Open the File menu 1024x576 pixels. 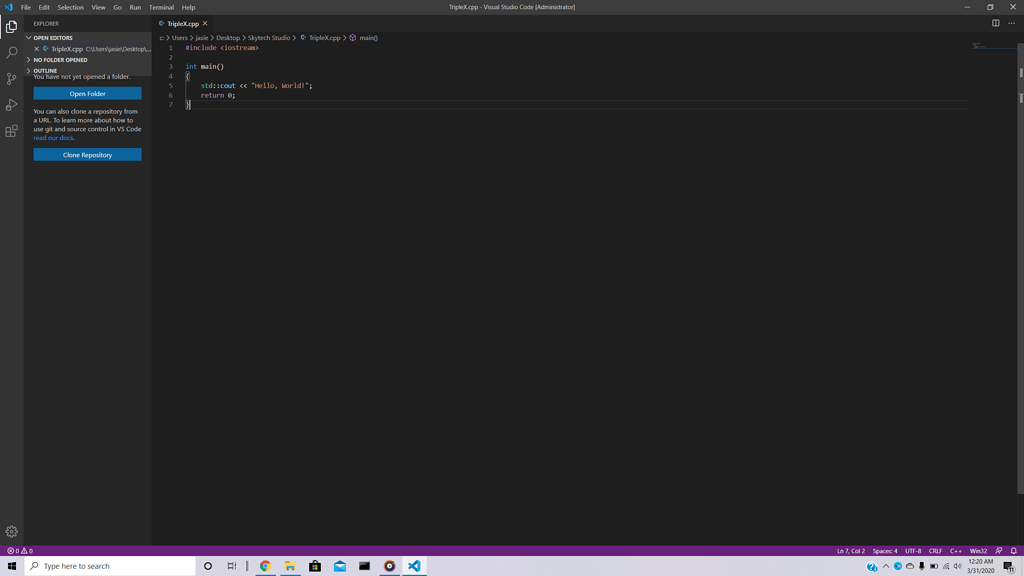click(26, 7)
